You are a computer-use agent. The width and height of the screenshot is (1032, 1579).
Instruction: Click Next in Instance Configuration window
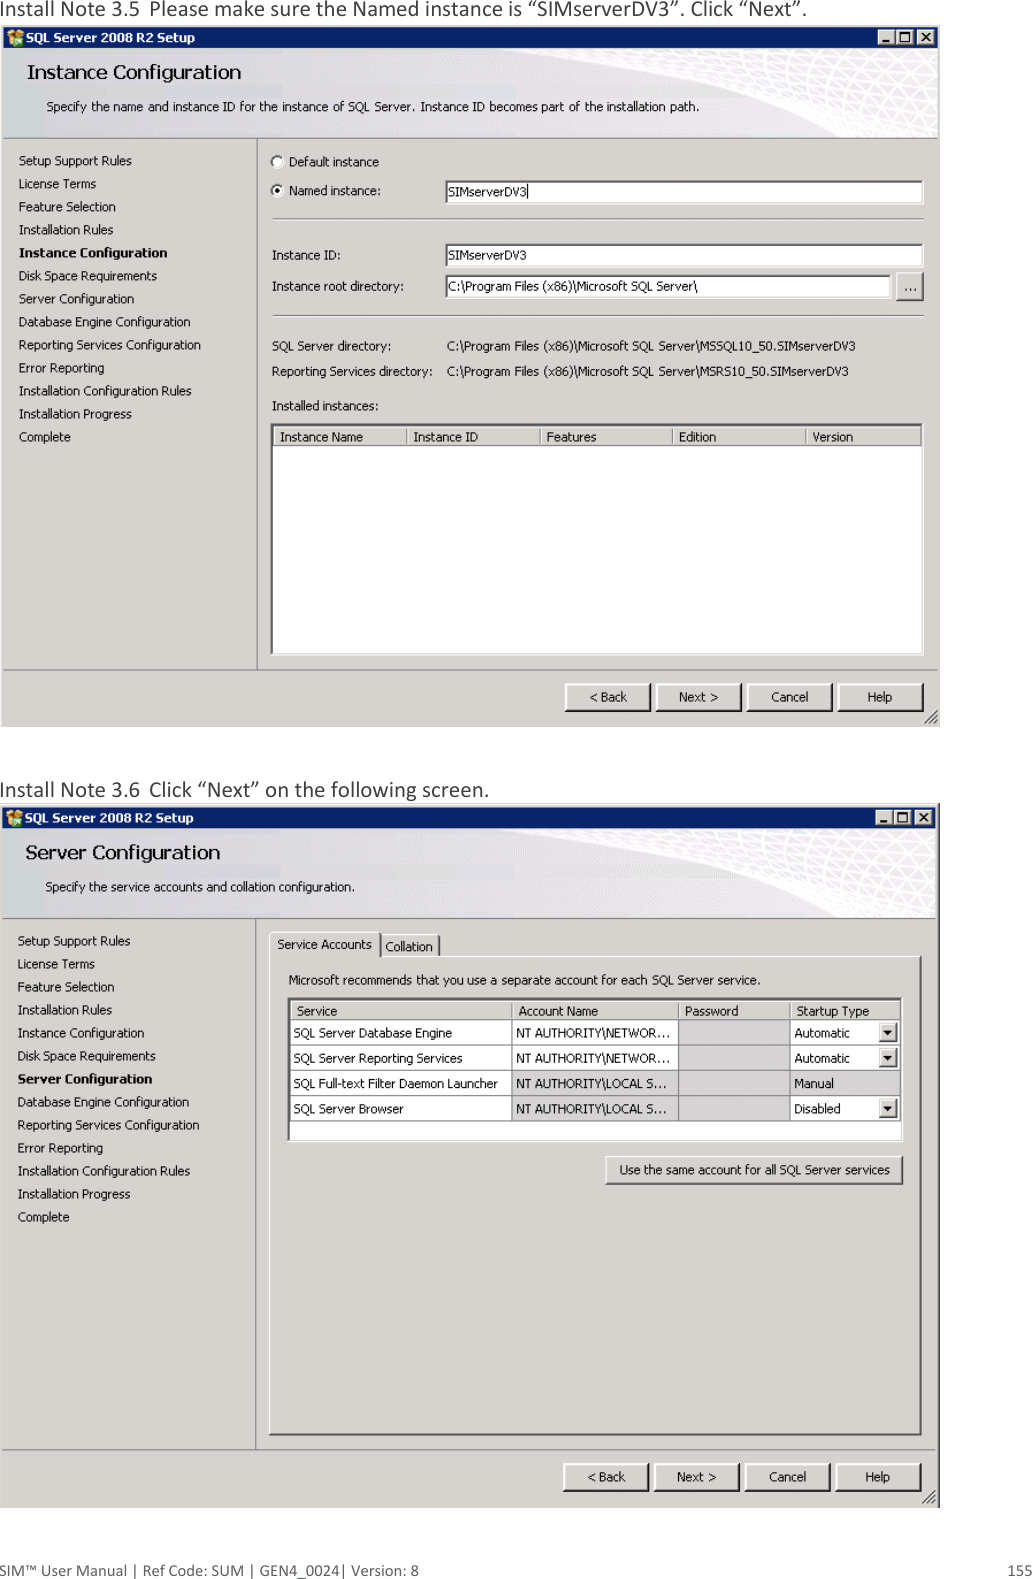tap(698, 697)
